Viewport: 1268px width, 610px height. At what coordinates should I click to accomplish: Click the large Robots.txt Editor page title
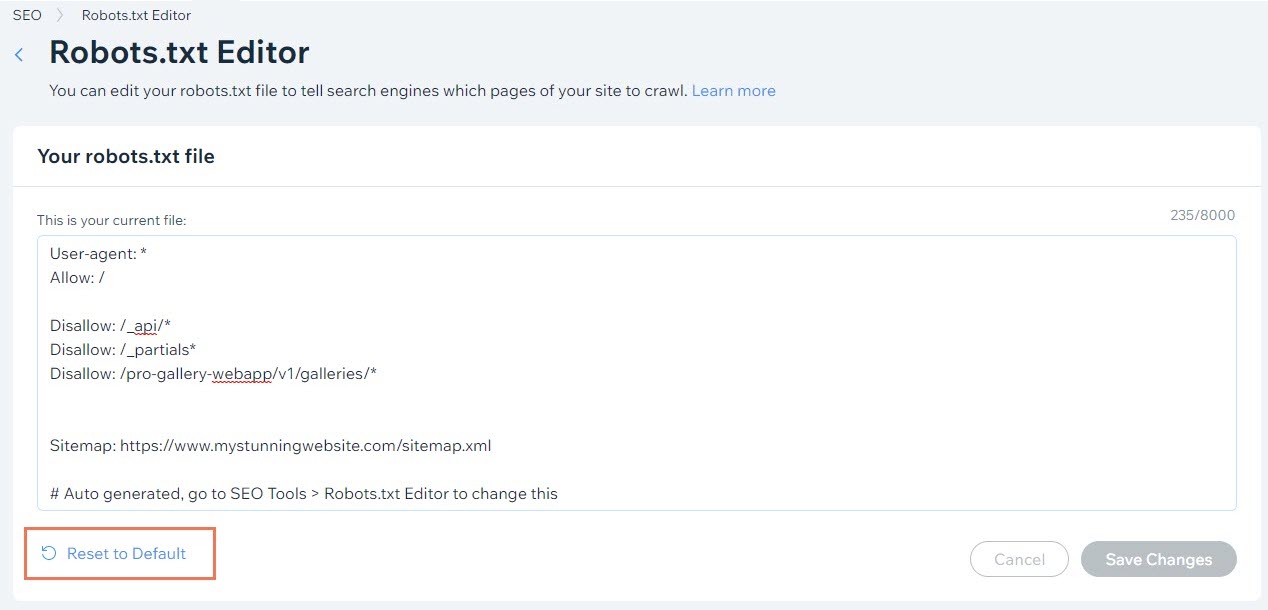tap(179, 52)
